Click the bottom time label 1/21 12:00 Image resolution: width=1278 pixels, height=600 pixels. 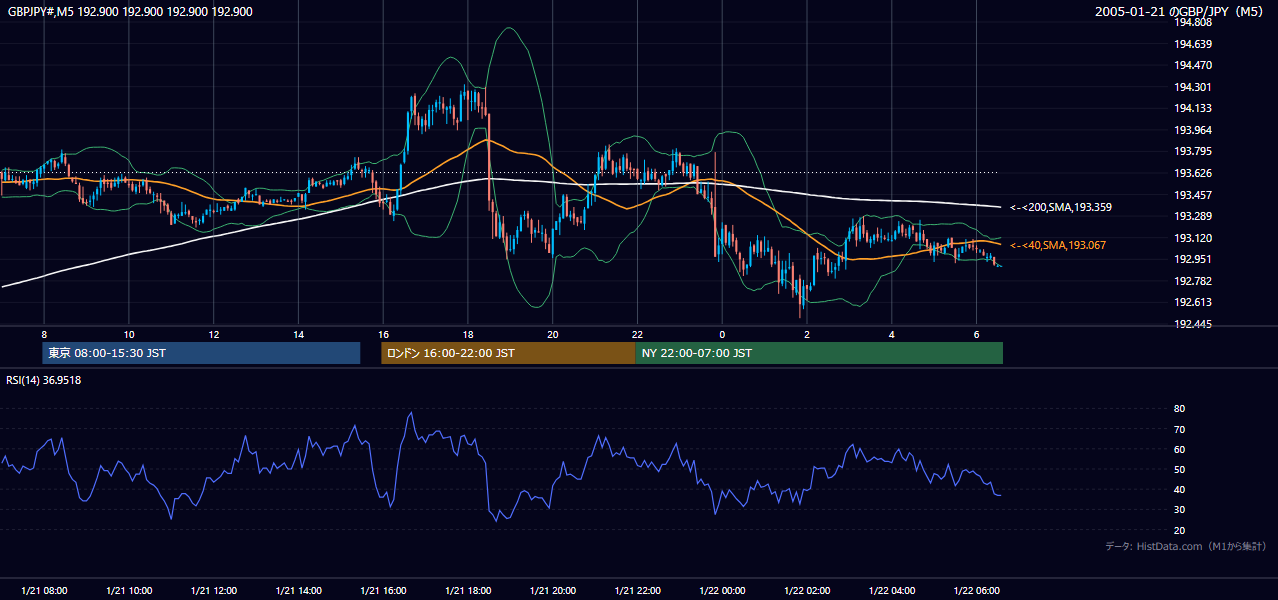[214, 591]
